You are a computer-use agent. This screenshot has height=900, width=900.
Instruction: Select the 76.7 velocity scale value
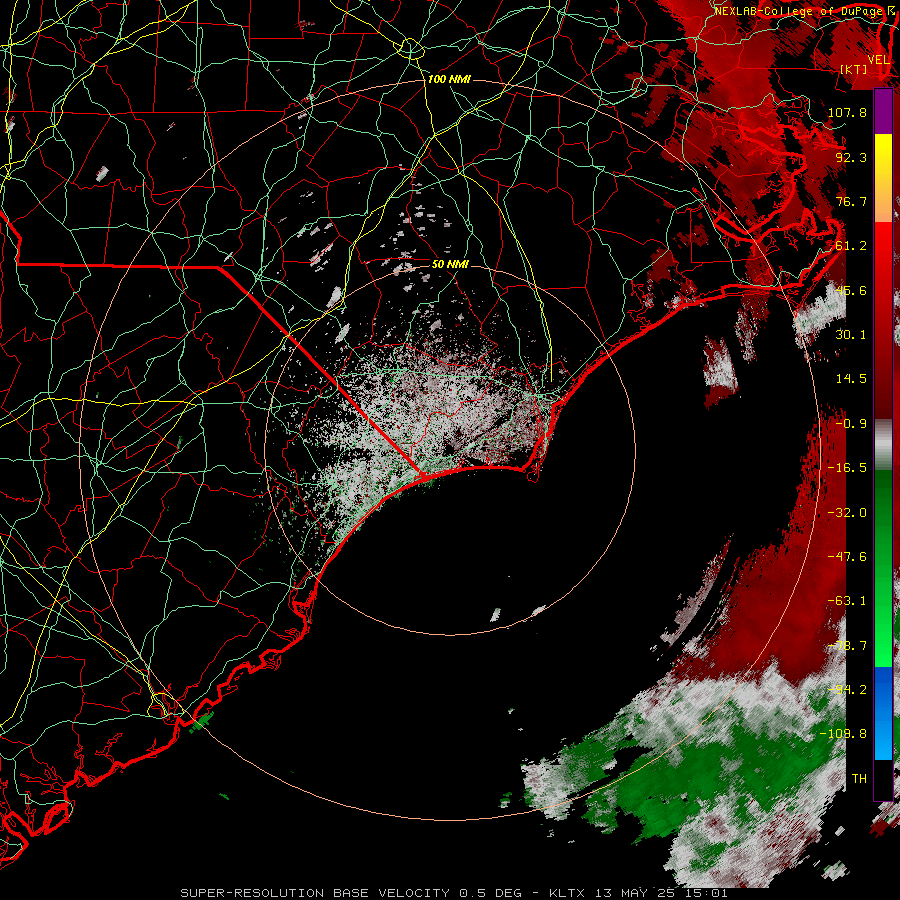tap(851, 201)
